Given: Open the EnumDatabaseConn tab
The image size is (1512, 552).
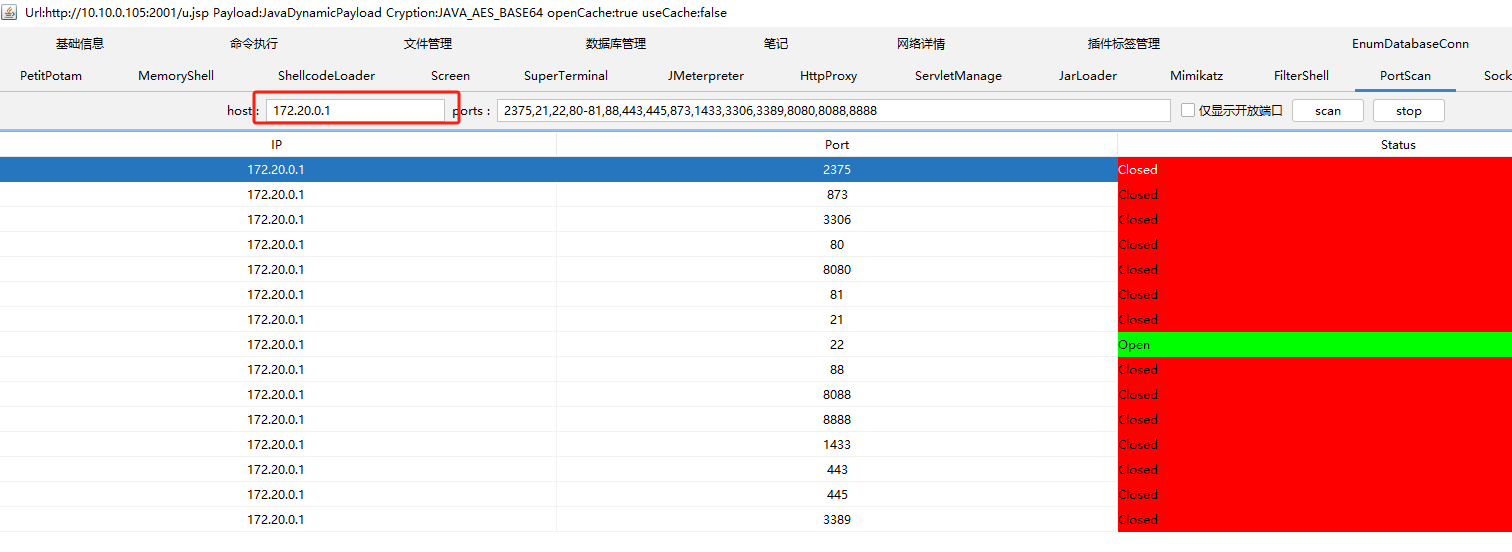Looking at the screenshot, I should click(x=1410, y=44).
